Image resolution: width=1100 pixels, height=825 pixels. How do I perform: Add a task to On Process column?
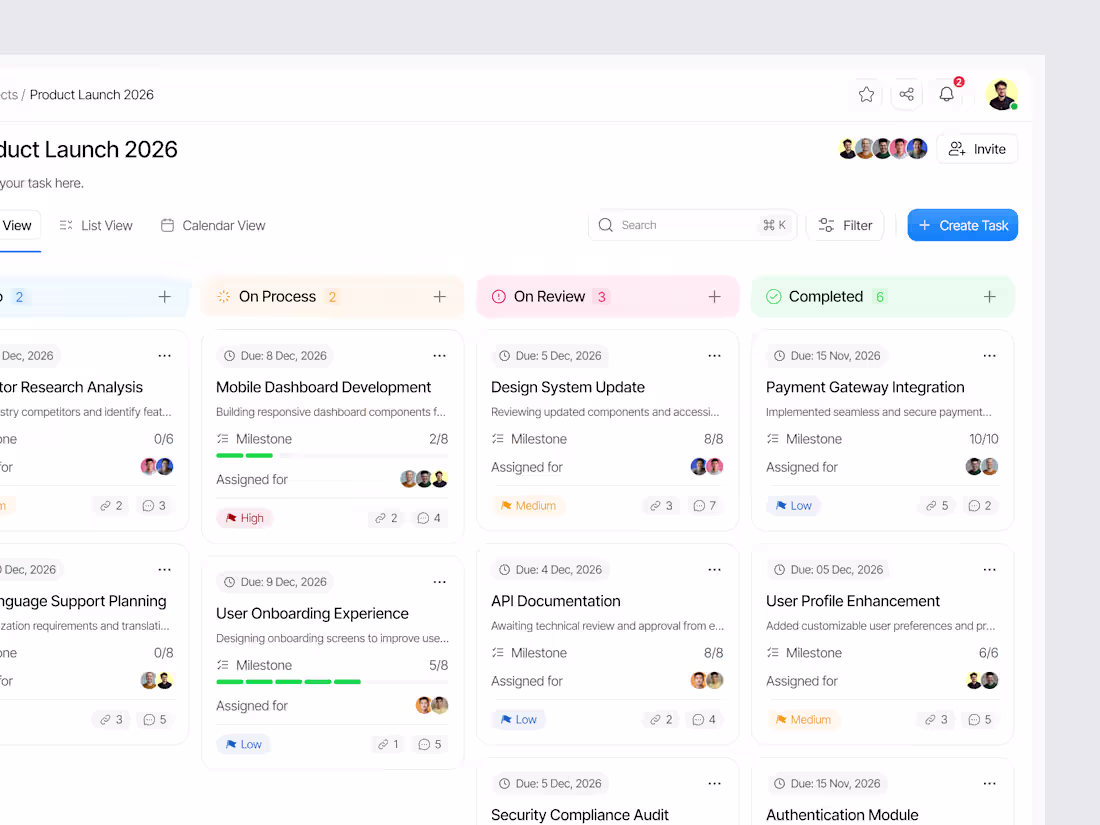[x=440, y=297]
